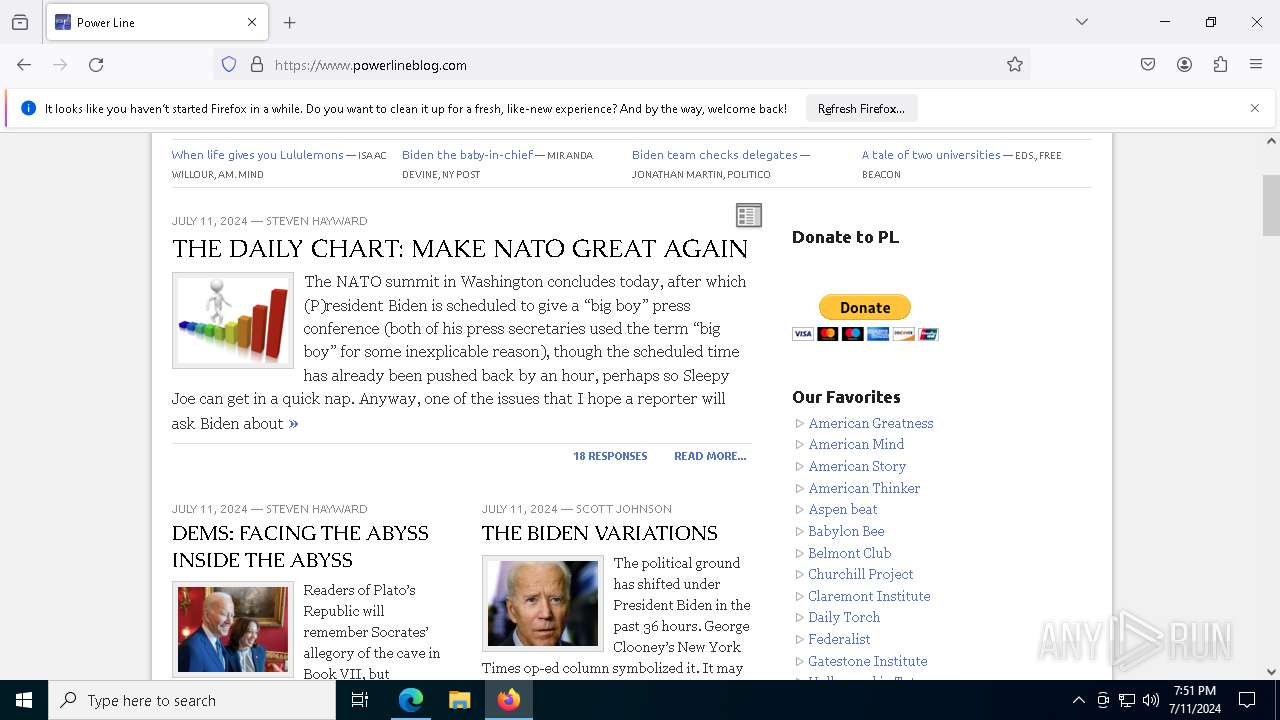Image resolution: width=1280 pixels, height=720 pixels.
Task: Open volume control tray icon
Action: (1151, 700)
